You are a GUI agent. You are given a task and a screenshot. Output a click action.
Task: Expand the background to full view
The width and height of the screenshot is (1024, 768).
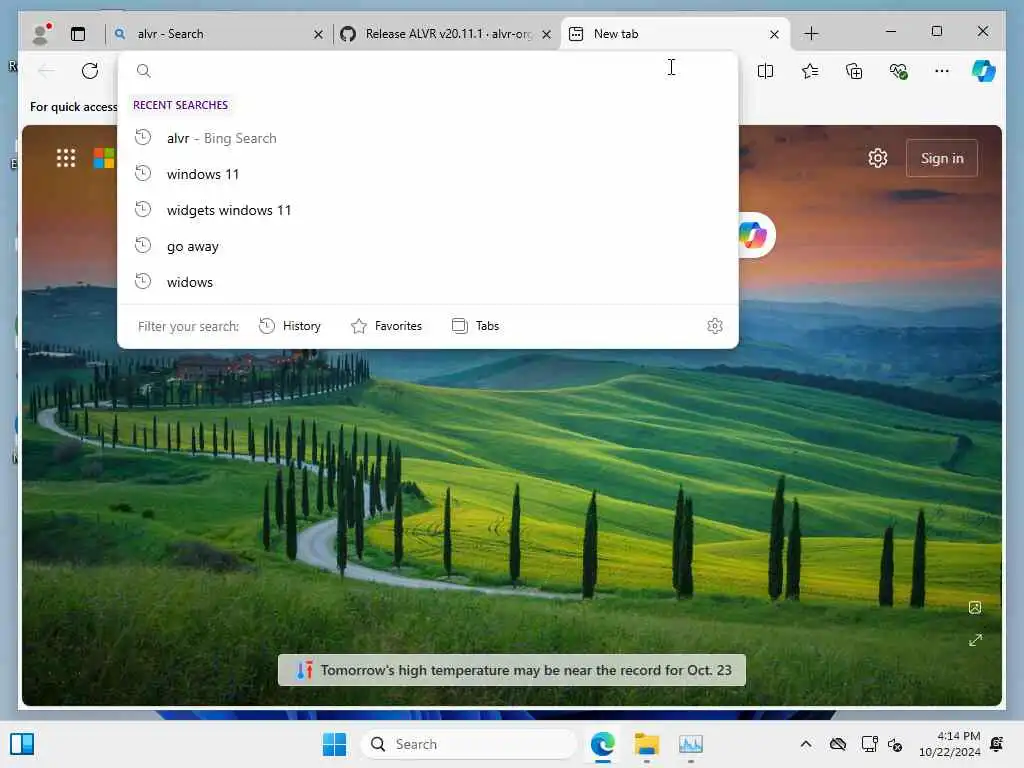[975, 641]
